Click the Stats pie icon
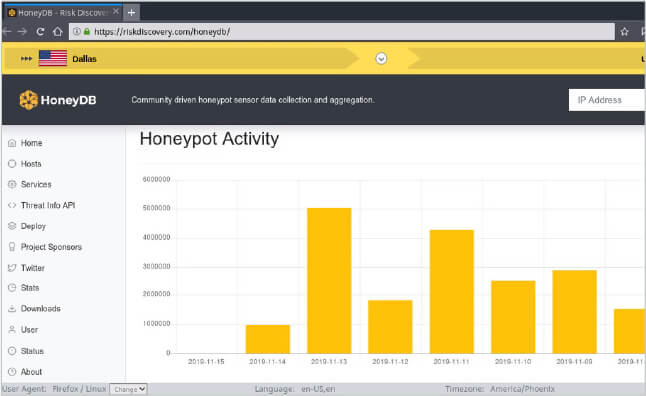This screenshot has height=396, width=646. (12, 288)
